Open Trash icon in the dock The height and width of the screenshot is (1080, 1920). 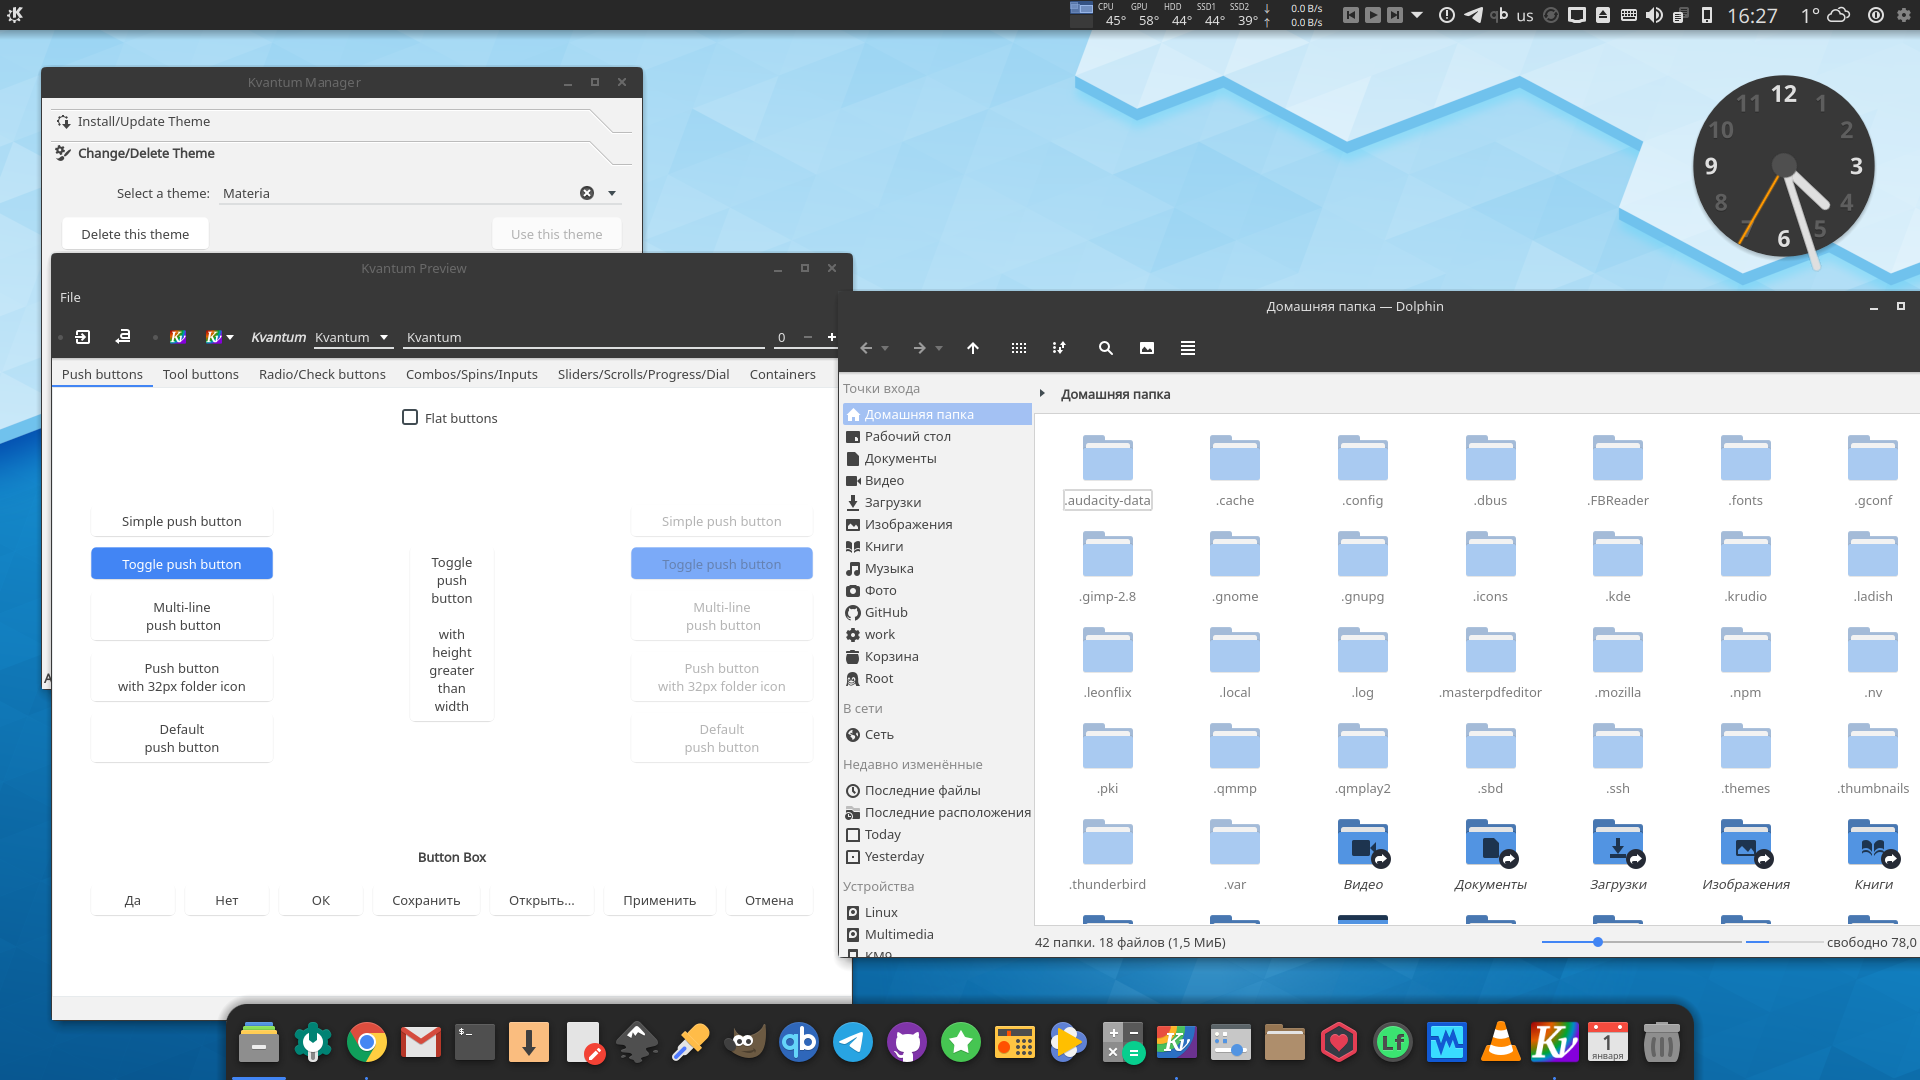[1661, 1042]
